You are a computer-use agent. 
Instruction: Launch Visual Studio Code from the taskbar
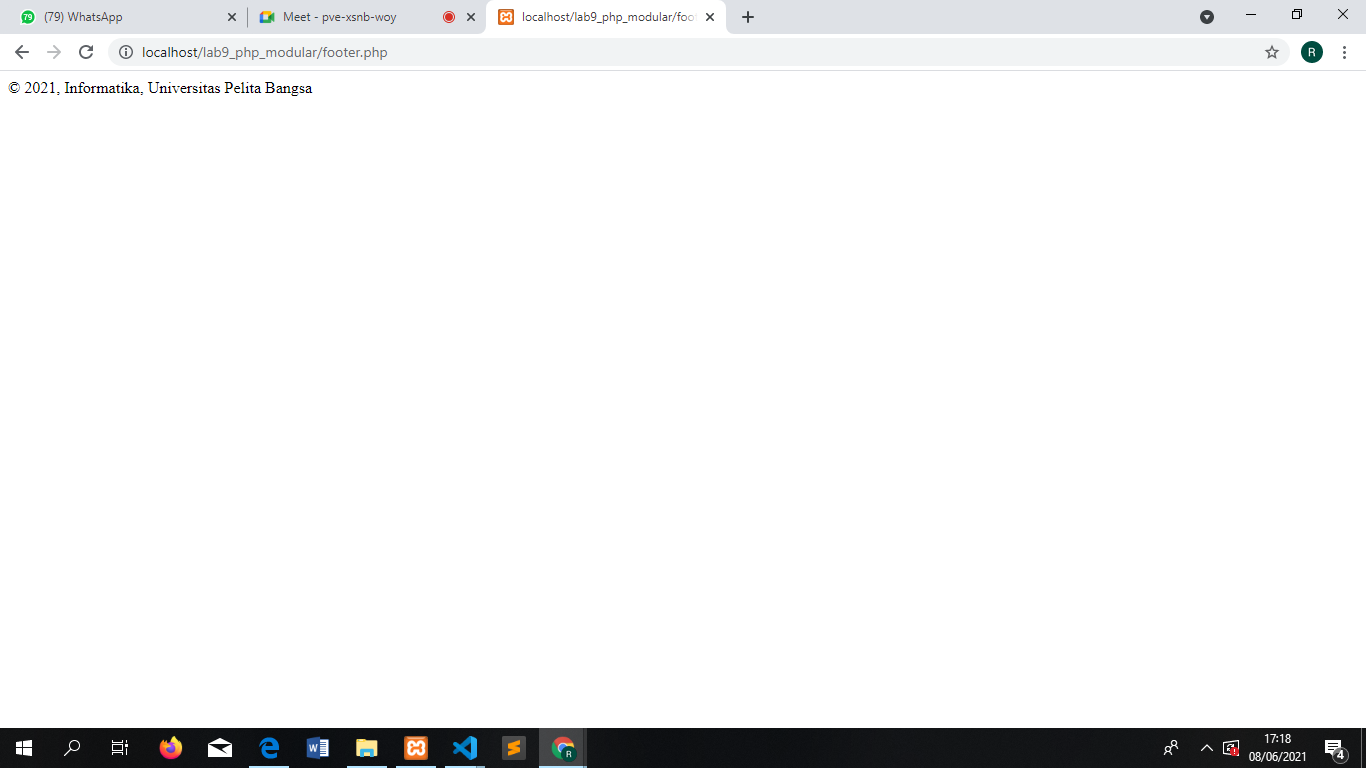(x=464, y=747)
